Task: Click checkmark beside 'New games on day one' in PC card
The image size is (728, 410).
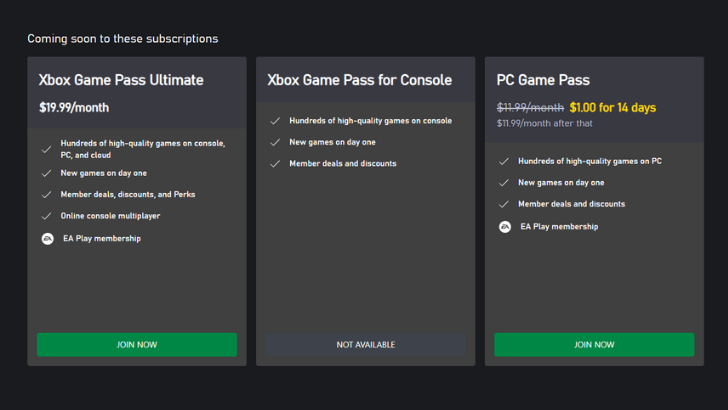Action: click(x=504, y=182)
